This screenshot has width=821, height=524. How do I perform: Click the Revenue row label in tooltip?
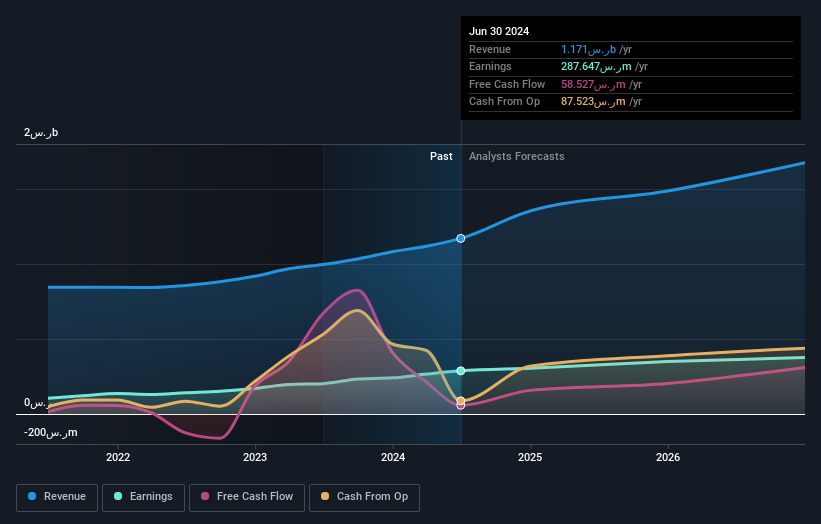click(490, 49)
